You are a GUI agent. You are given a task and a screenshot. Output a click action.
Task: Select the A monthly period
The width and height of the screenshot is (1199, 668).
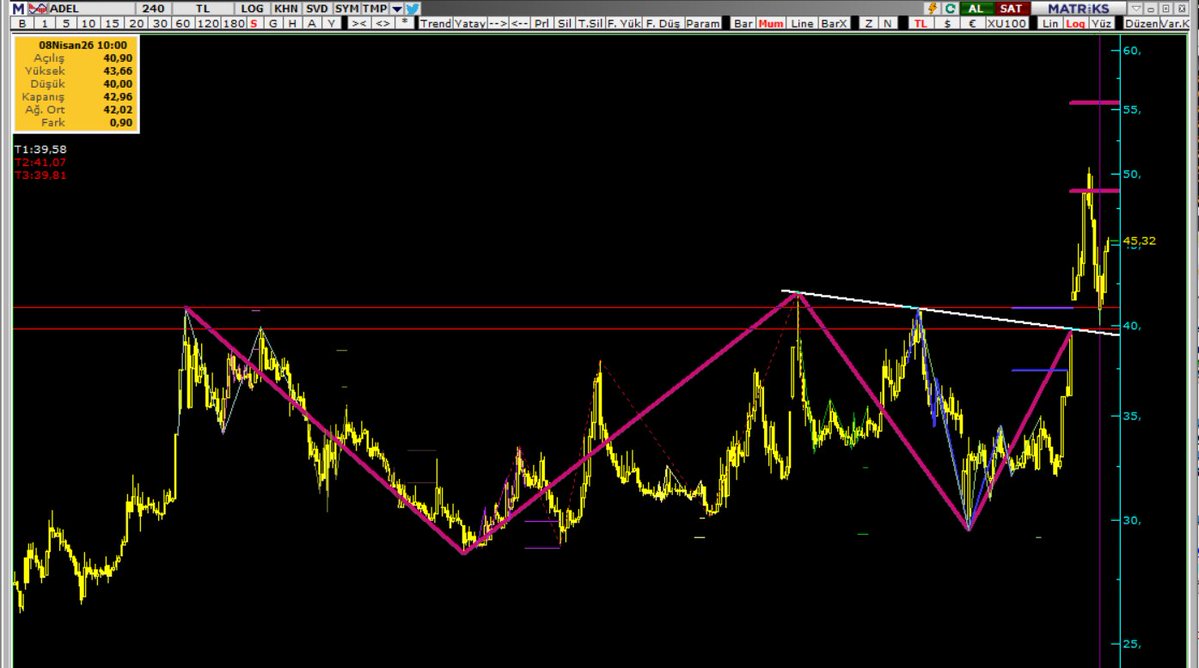[311, 24]
